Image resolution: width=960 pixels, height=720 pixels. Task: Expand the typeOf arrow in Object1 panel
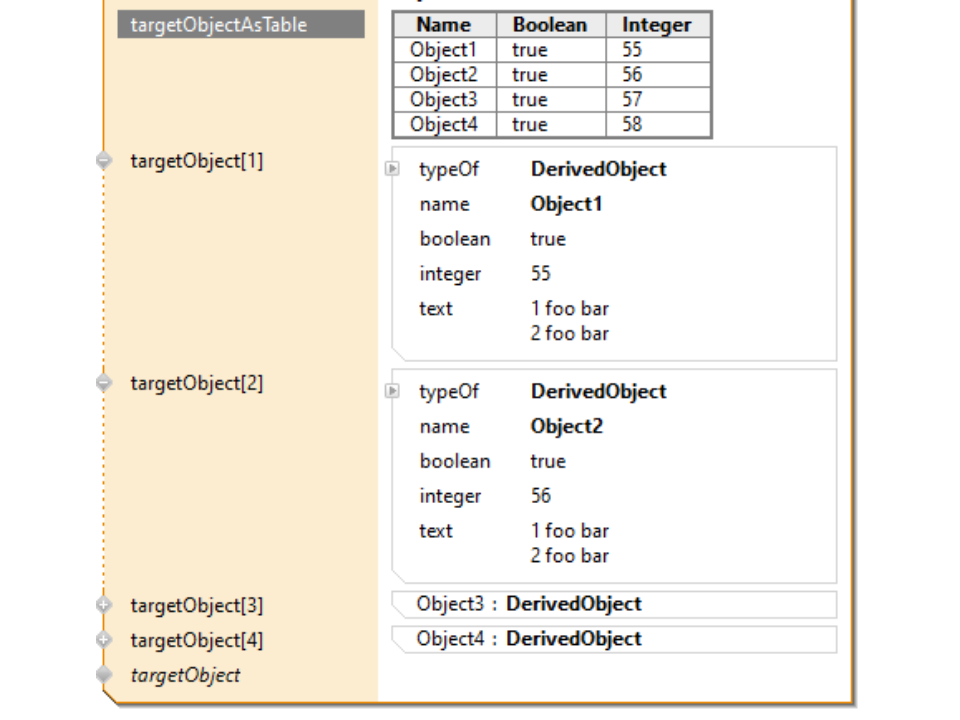[x=392, y=169]
